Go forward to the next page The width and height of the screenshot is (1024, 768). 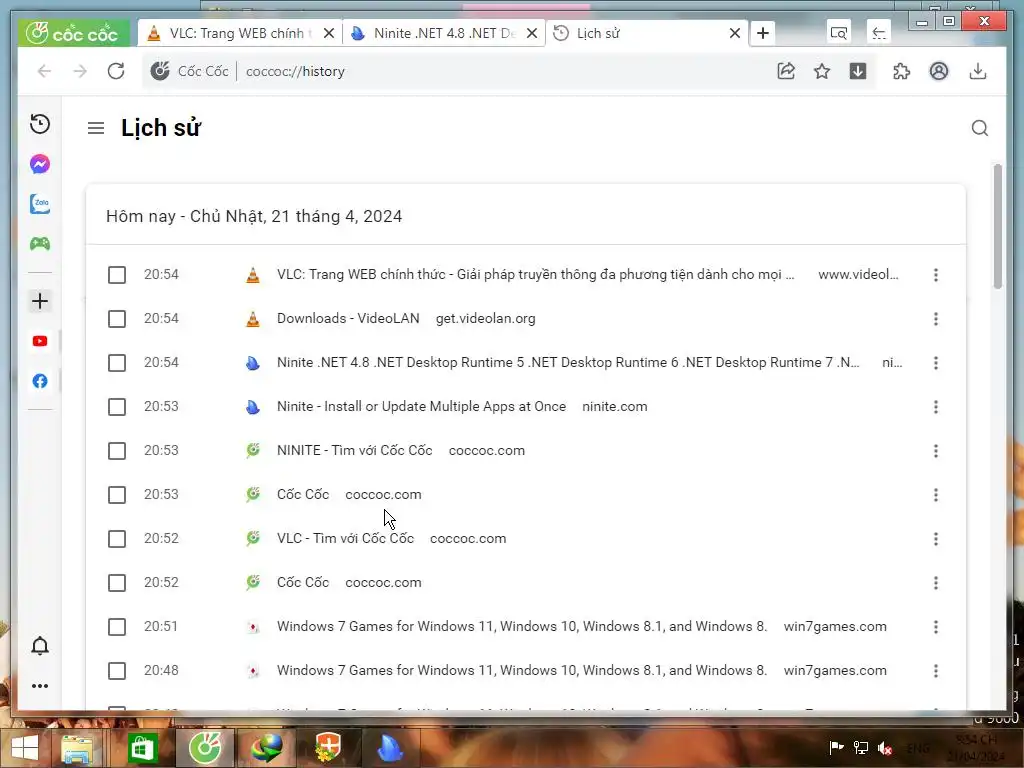click(80, 71)
